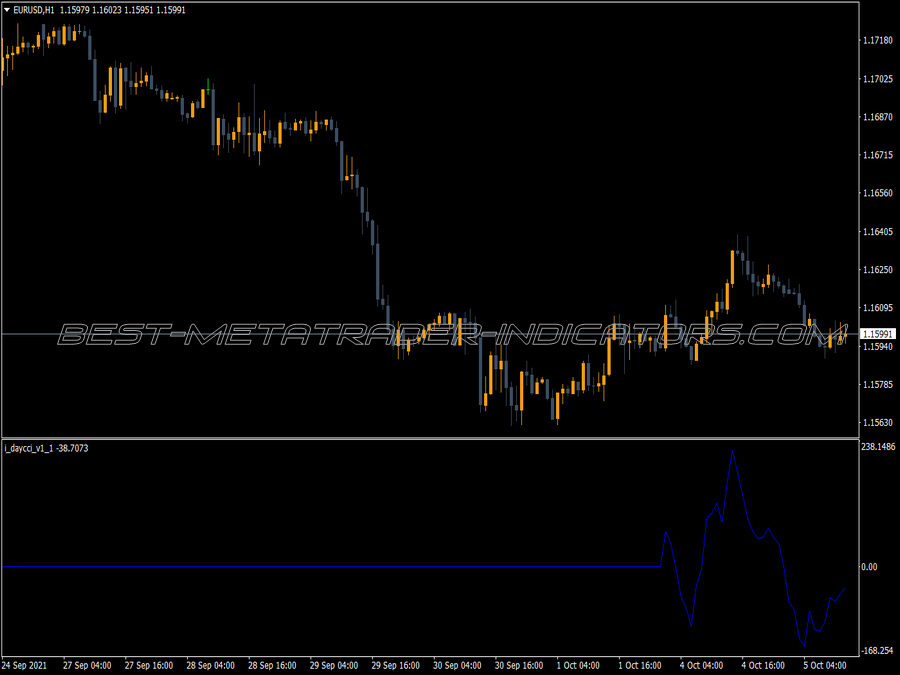Click the 1.16250 price axis label
Image resolution: width=900 pixels, height=675 pixels.
click(x=878, y=270)
